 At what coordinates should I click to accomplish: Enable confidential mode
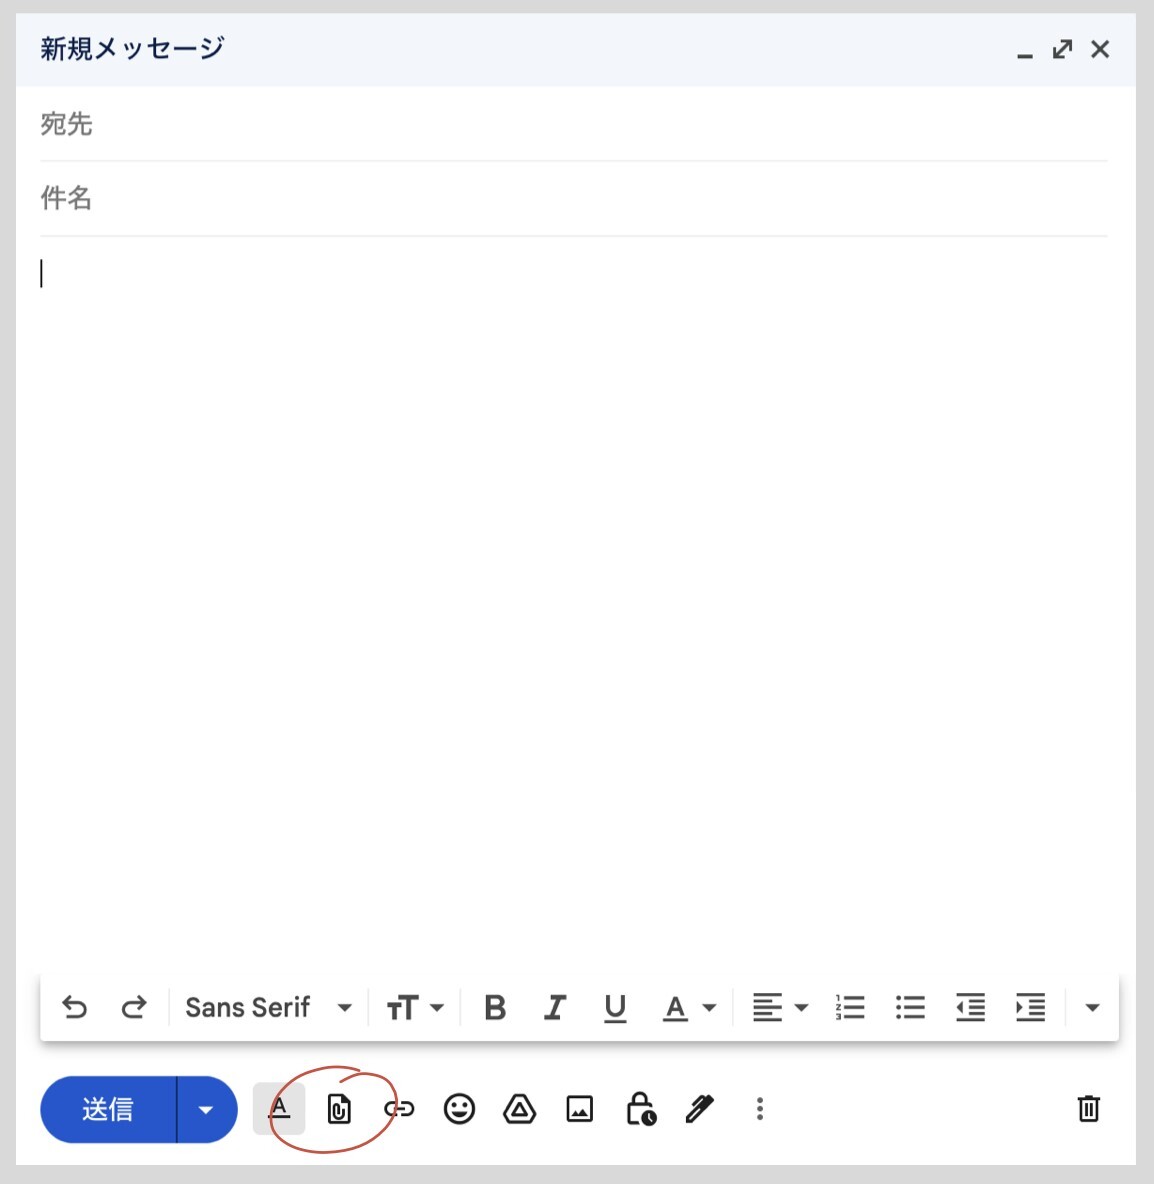pos(640,1109)
